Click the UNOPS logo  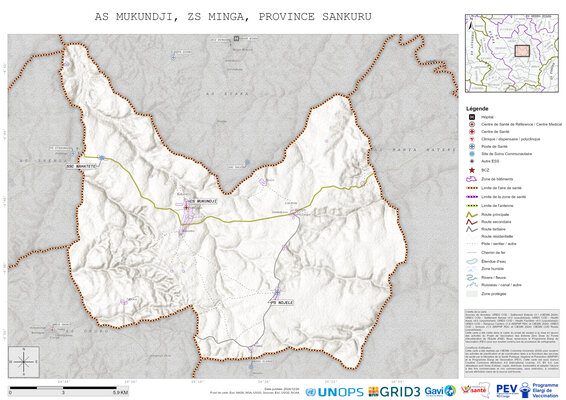point(335,392)
